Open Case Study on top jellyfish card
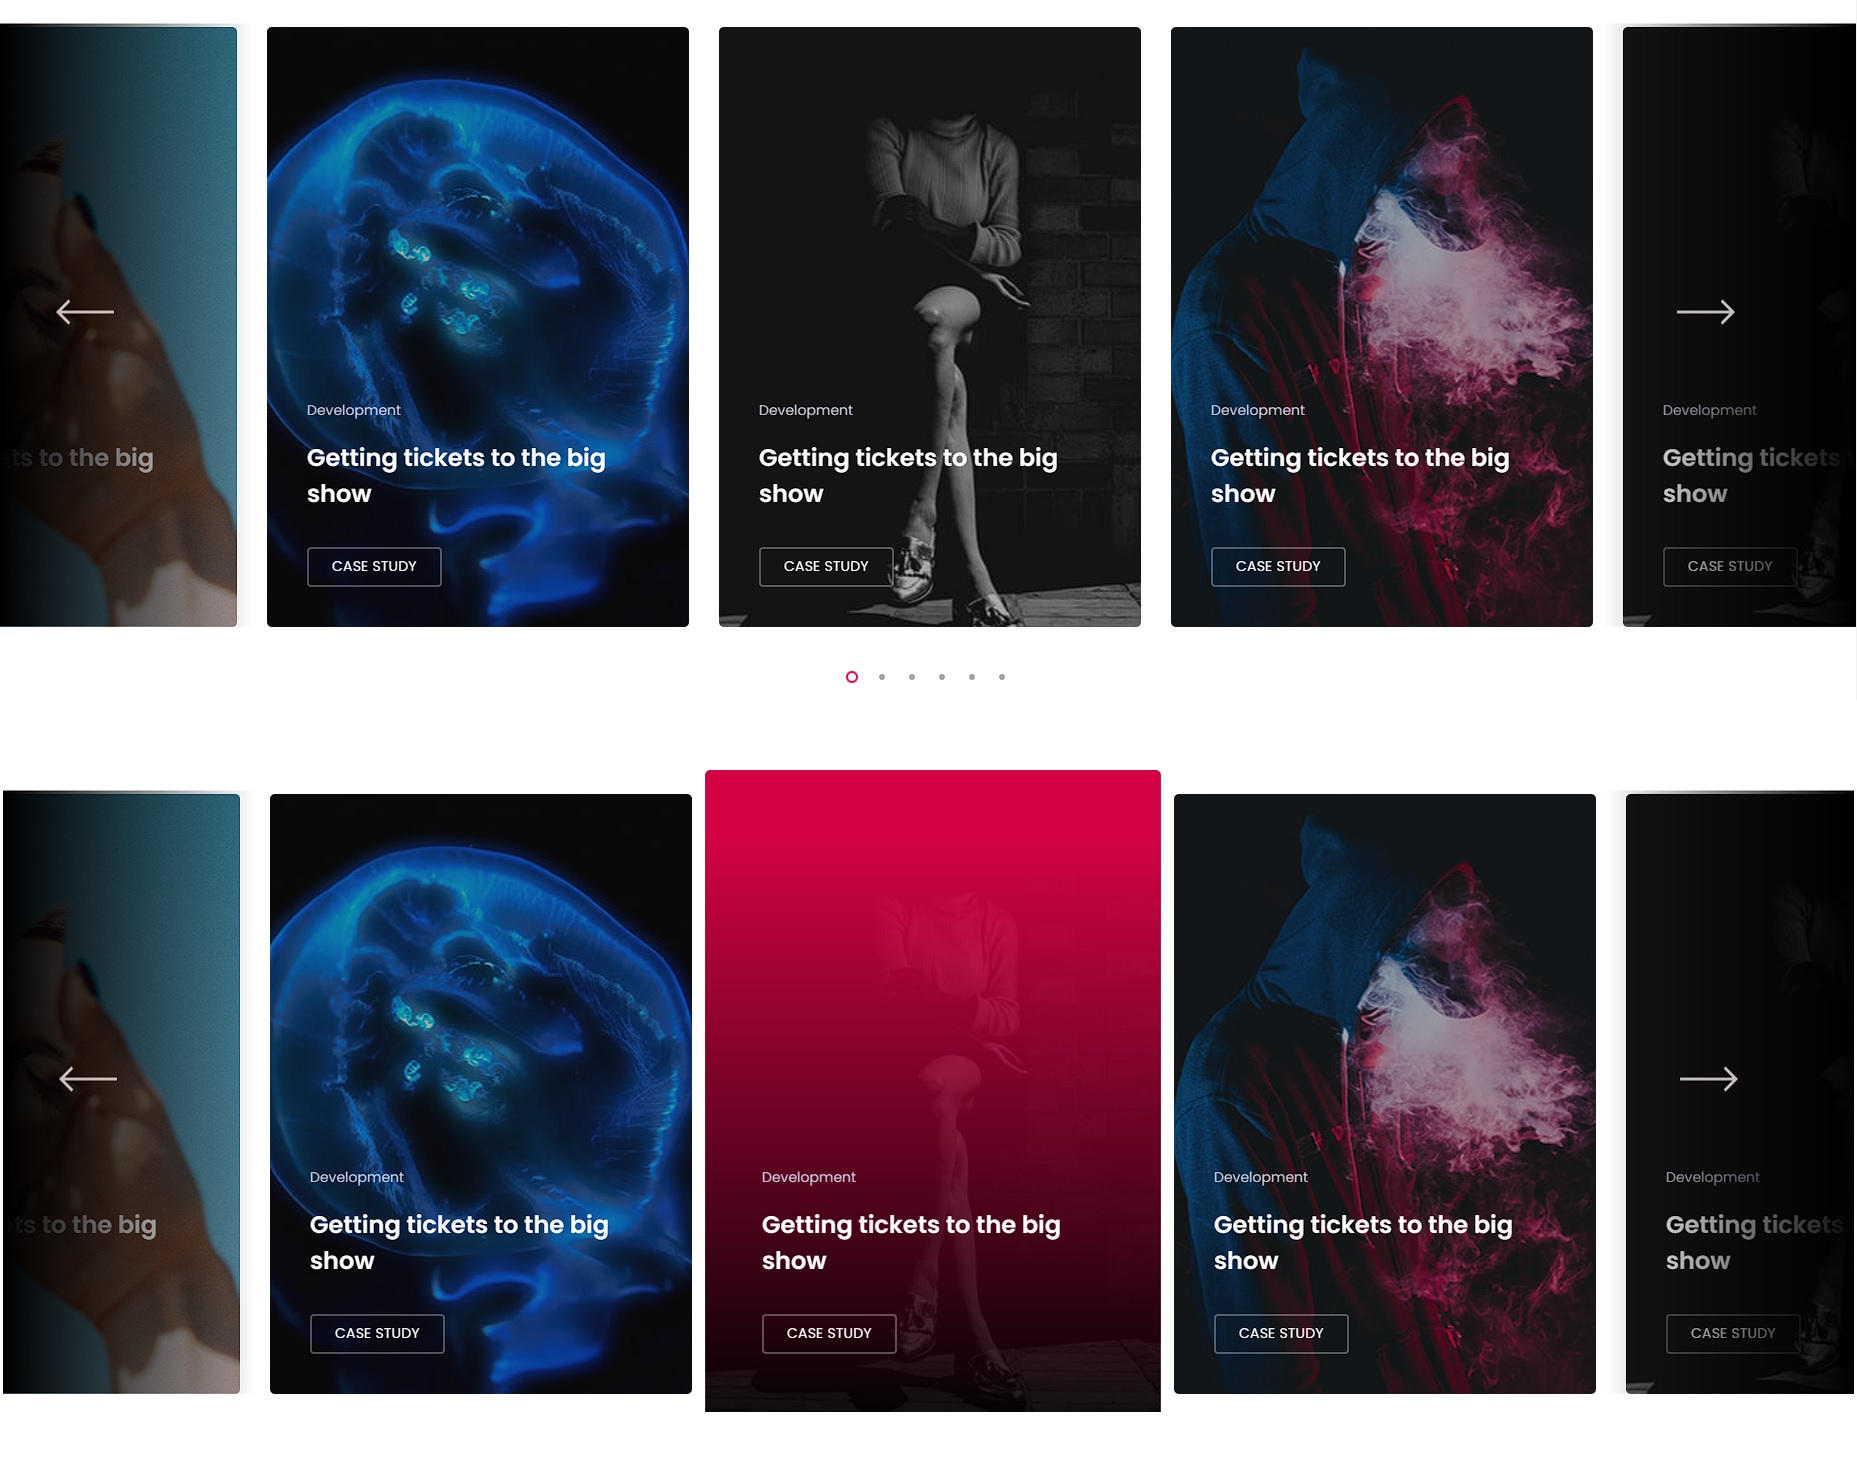This screenshot has height=1458, width=1857. [374, 566]
